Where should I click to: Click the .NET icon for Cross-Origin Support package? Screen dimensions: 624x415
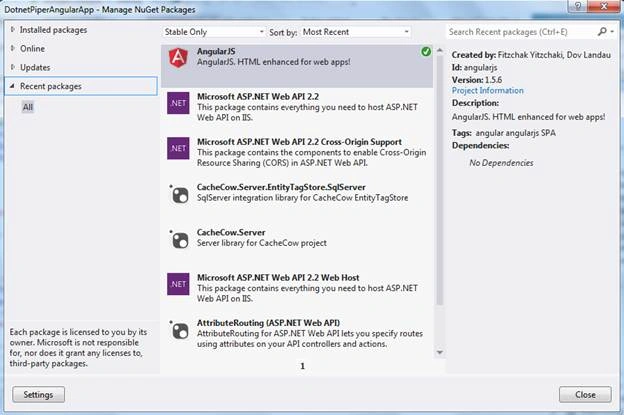(178, 148)
